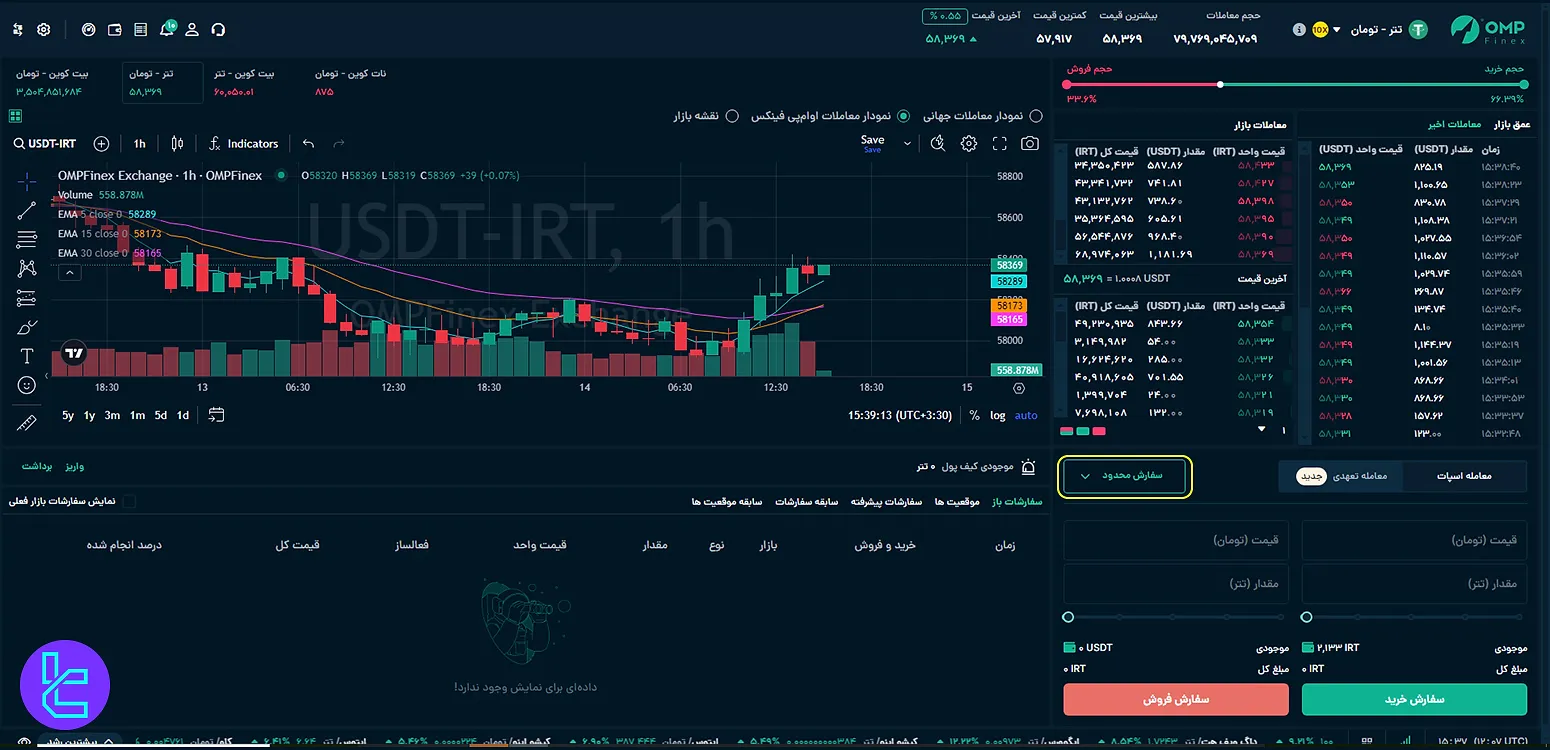Select the ruler measurement tool

tap(27, 423)
